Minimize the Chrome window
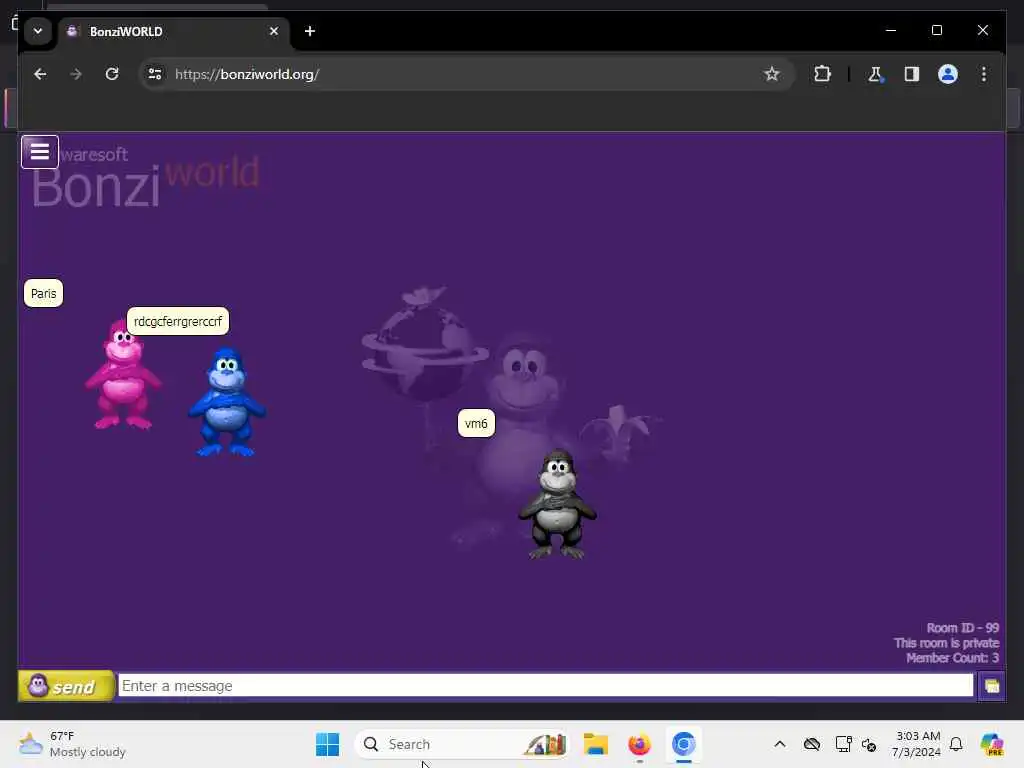The width and height of the screenshot is (1024, 768). click(x=891, y=30)
